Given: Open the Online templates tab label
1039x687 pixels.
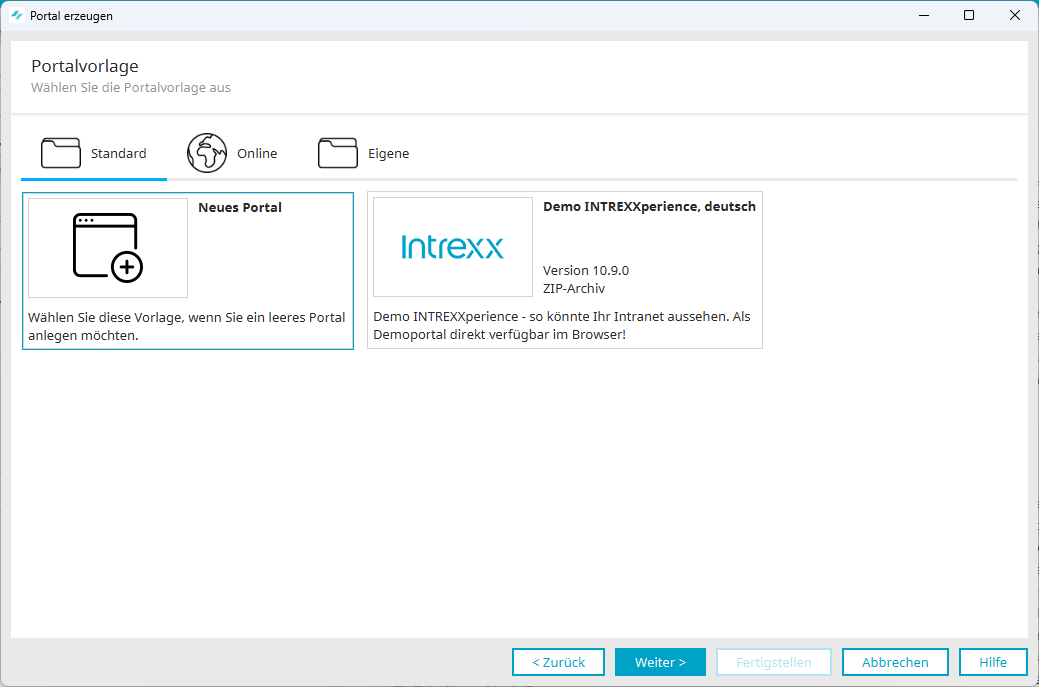Looking at the screenshot, I should coord(257,154).
